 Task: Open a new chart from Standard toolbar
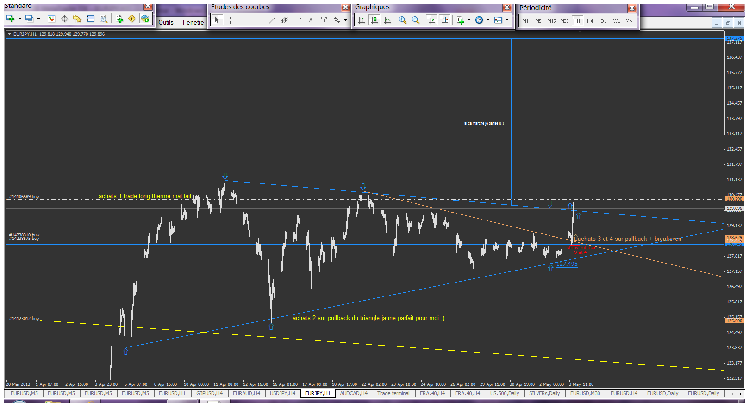[10, 18]
